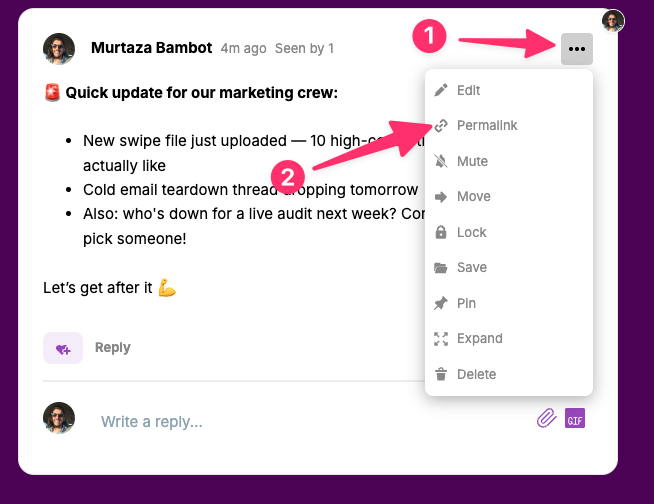654x504 pixels.
Task: Click the Mute bell icon
Action: pyautogui.click(x=440, y=162)
